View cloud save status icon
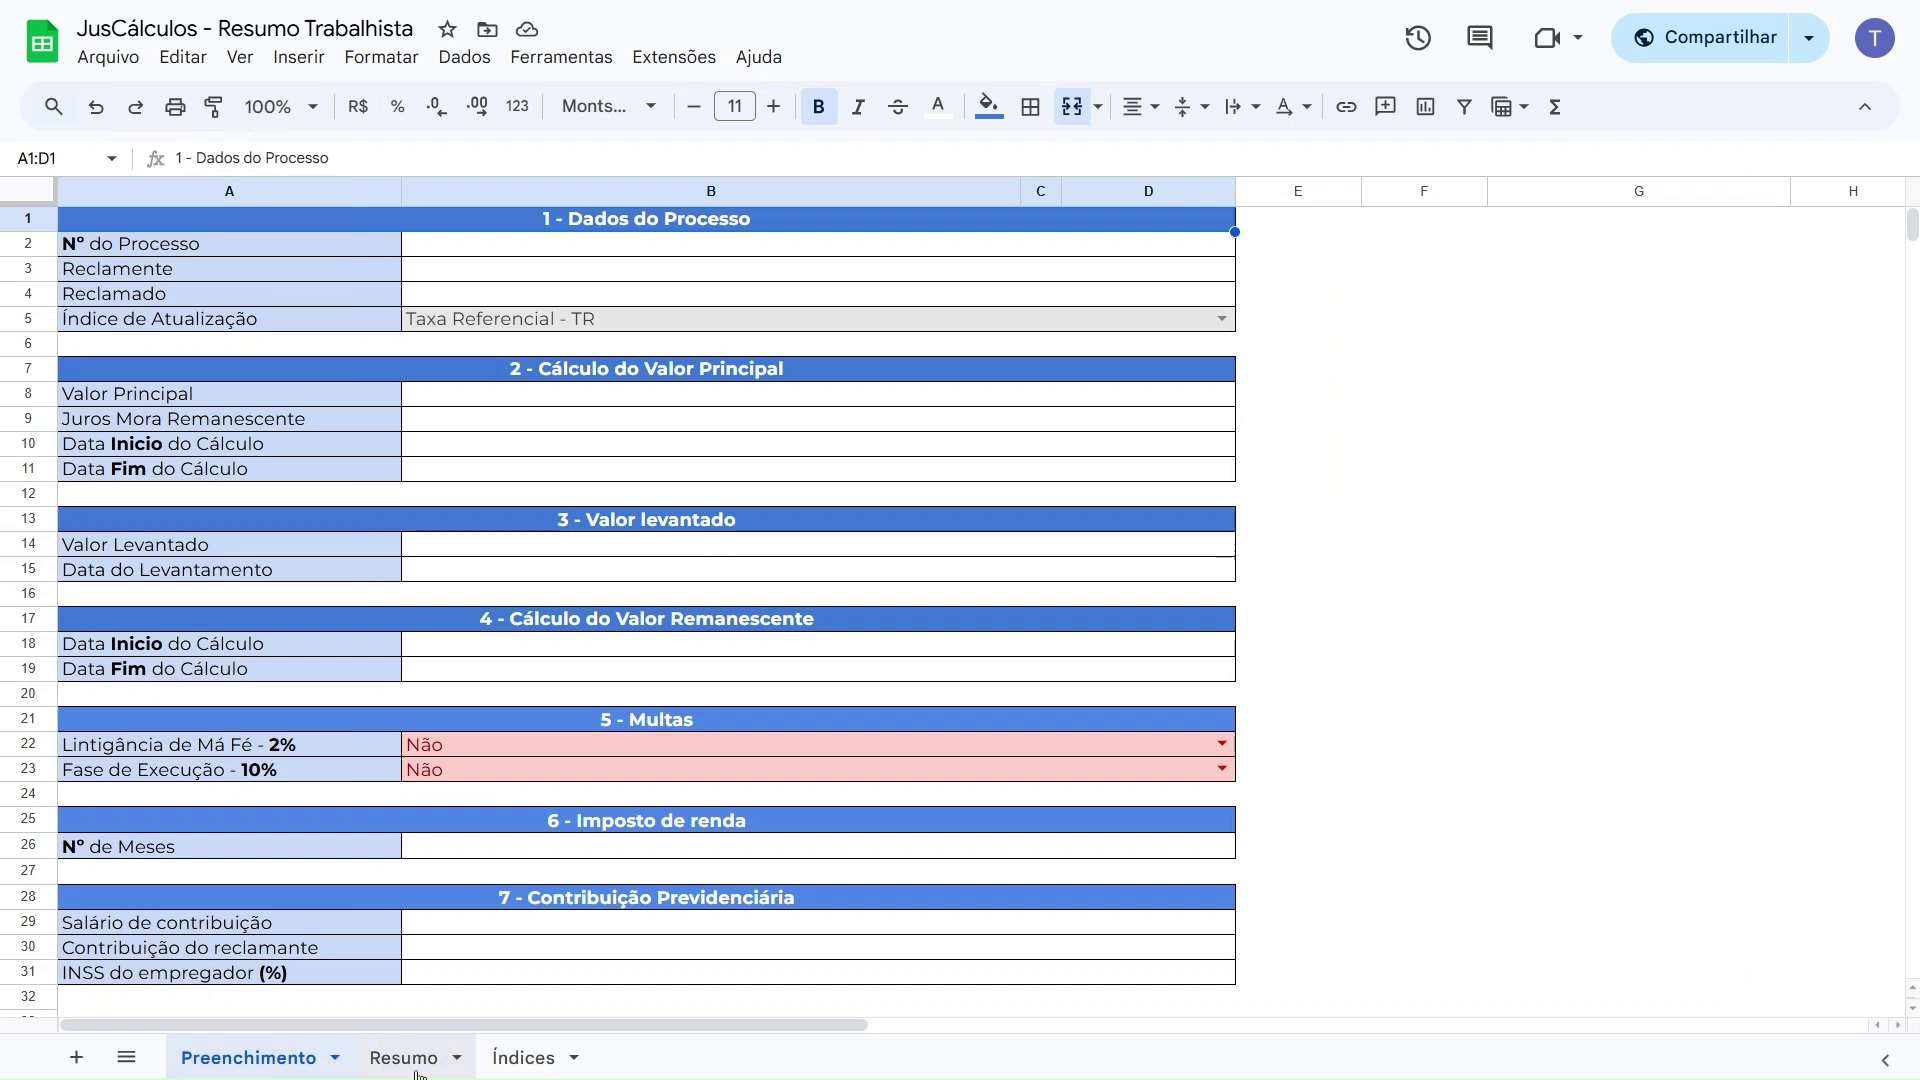 527,29
